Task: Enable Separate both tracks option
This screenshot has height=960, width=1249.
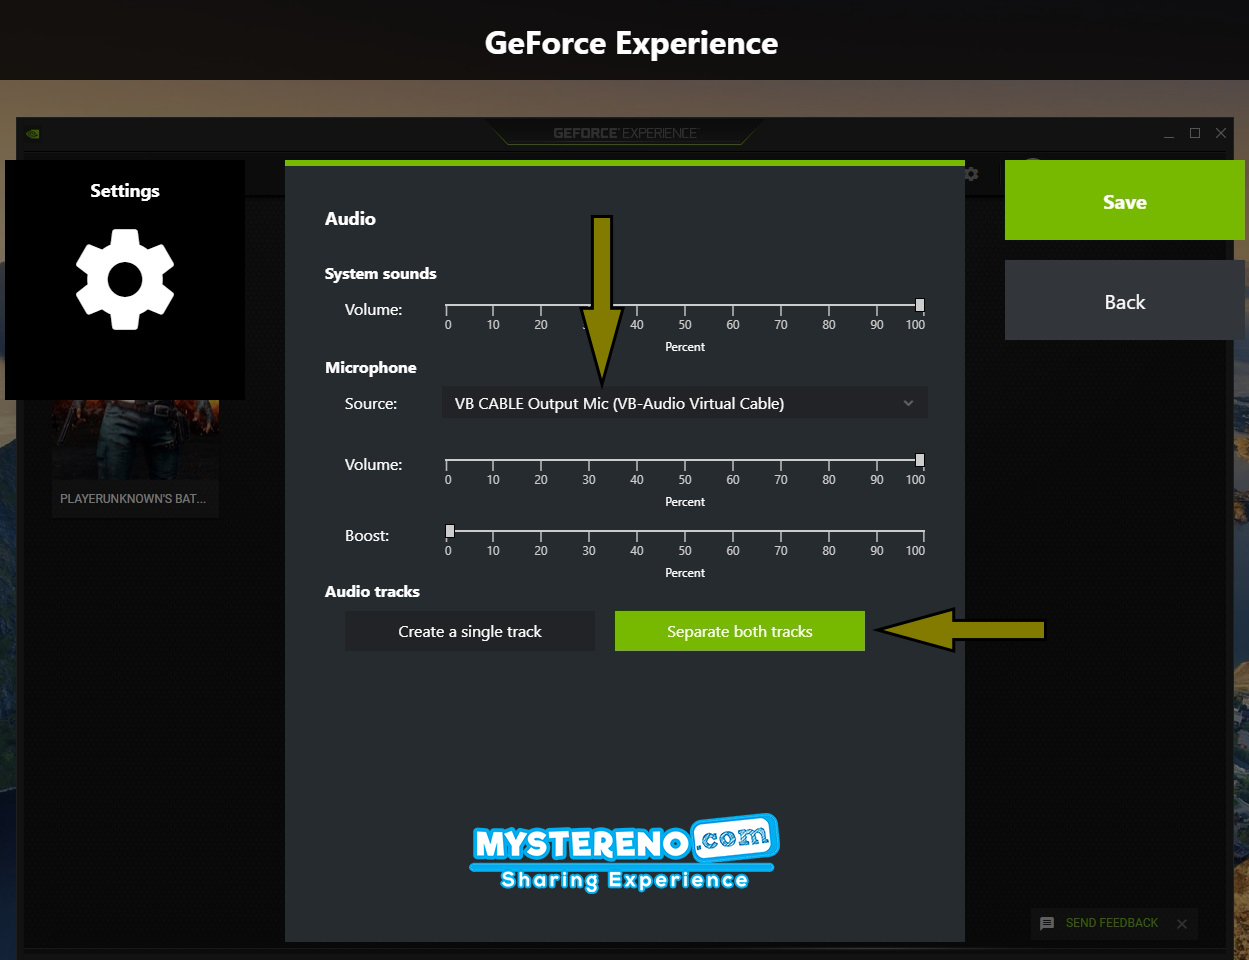Action: tap(739, 631)
